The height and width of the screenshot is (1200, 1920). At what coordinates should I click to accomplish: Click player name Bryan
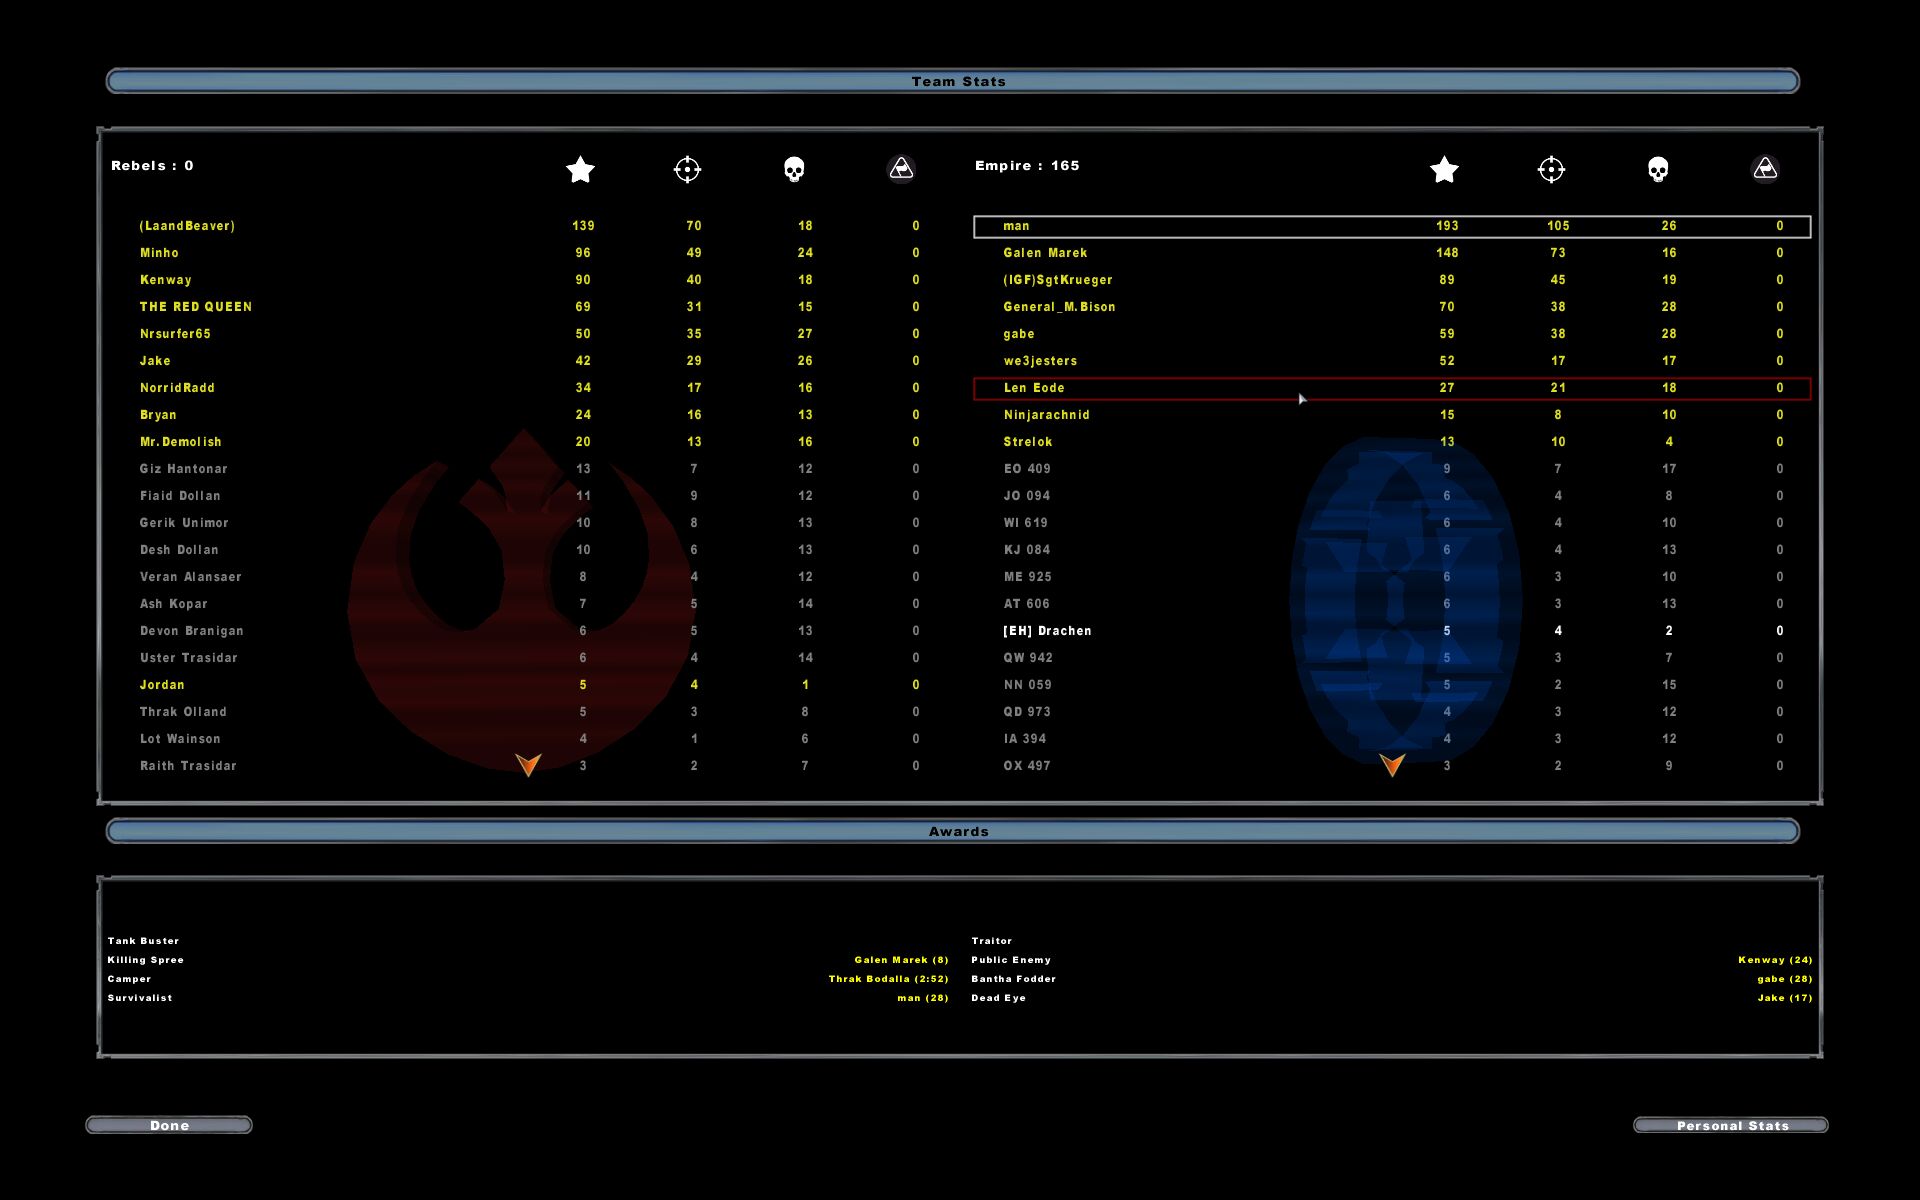click(158, 415)
